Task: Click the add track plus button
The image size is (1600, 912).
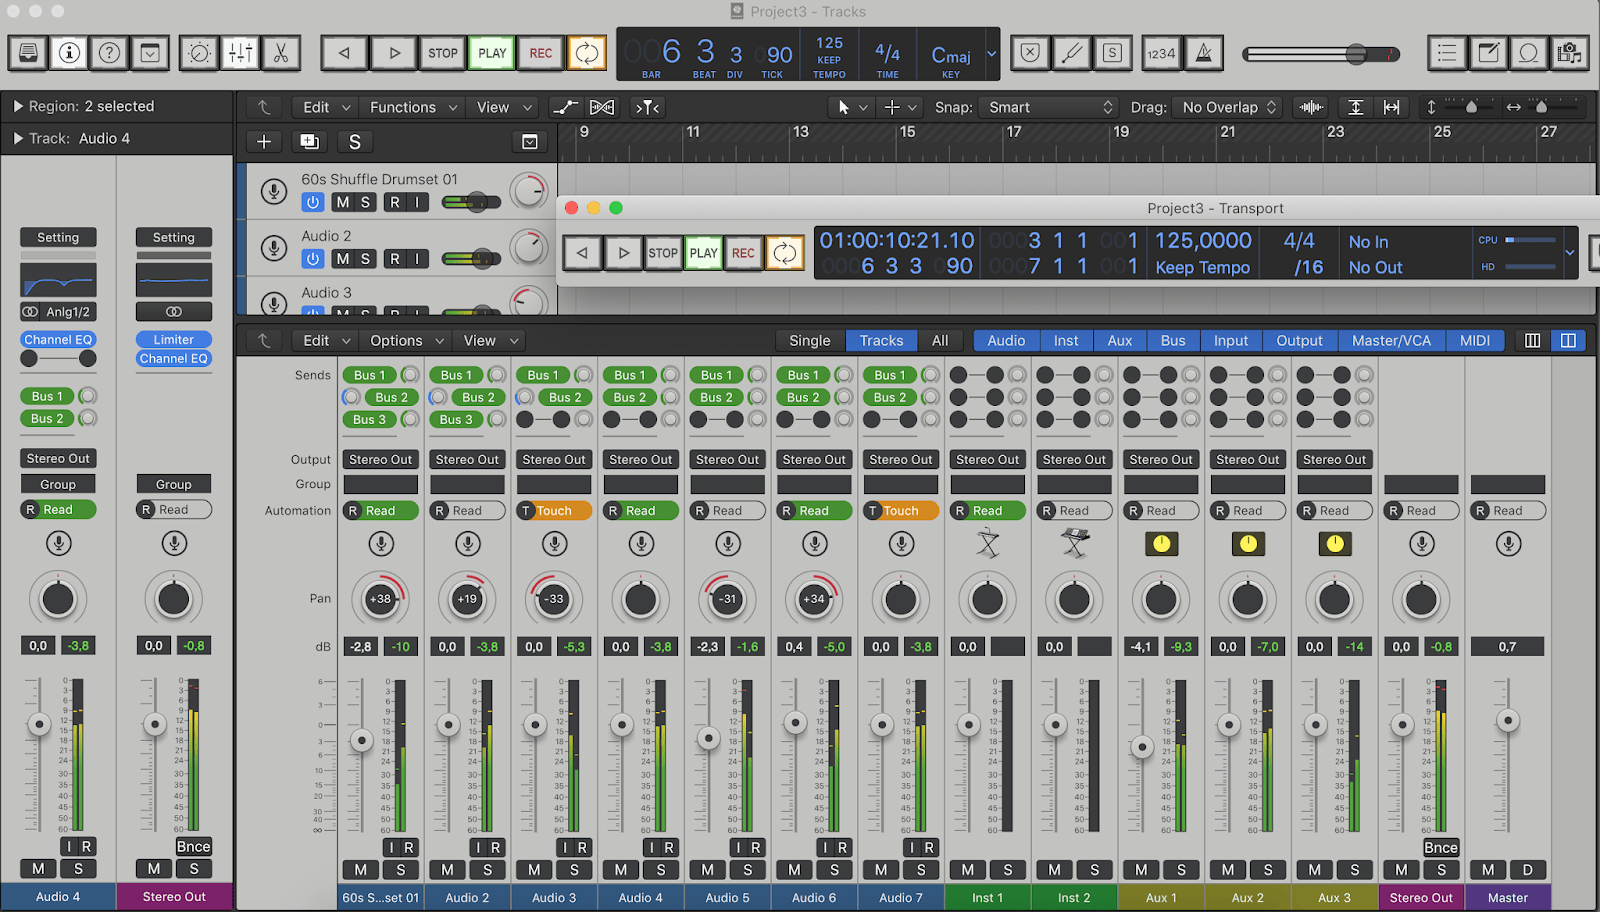Action: pyautogui.click(x=264, y=142)
